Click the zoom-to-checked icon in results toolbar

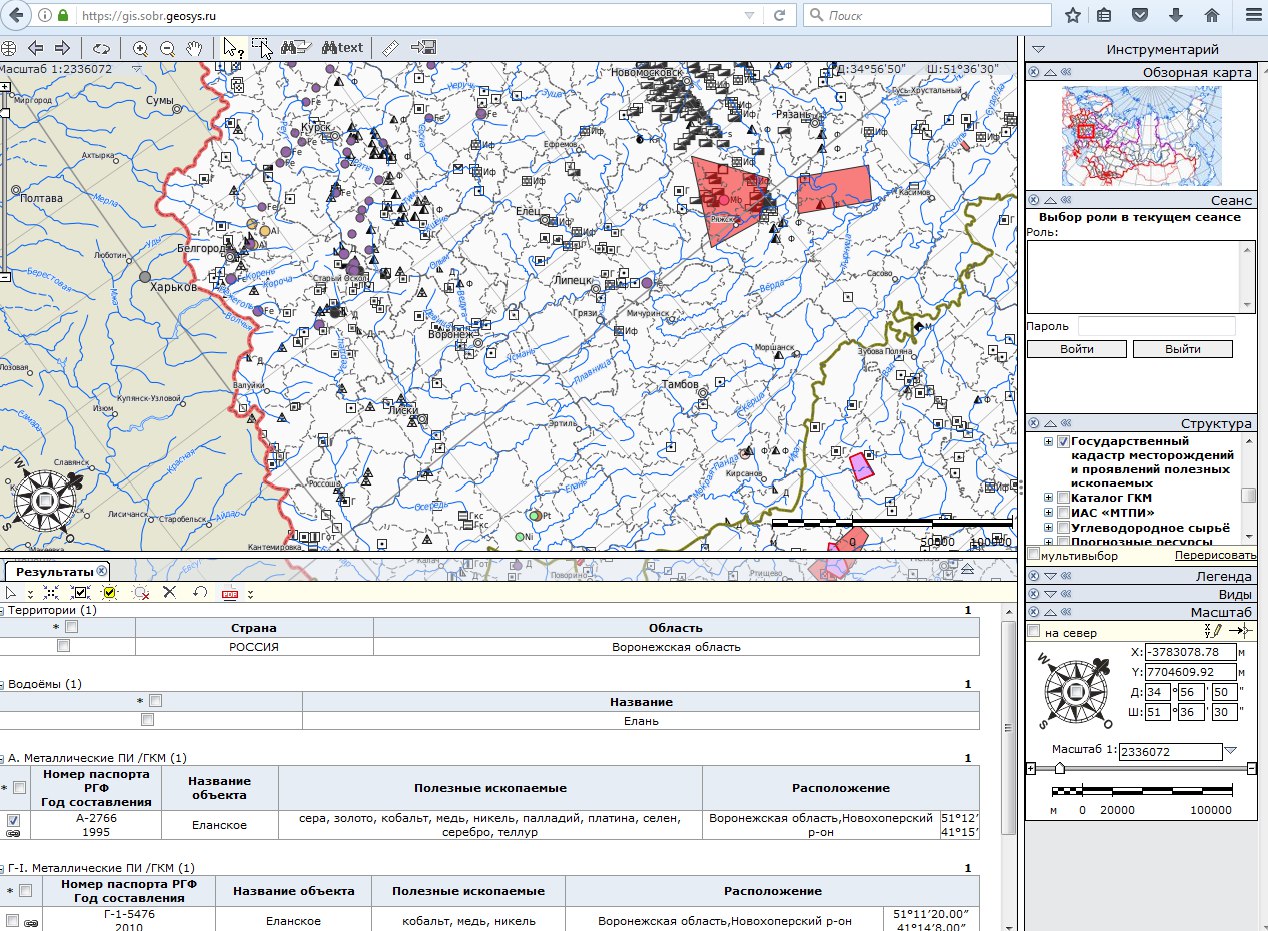(82, 593)
